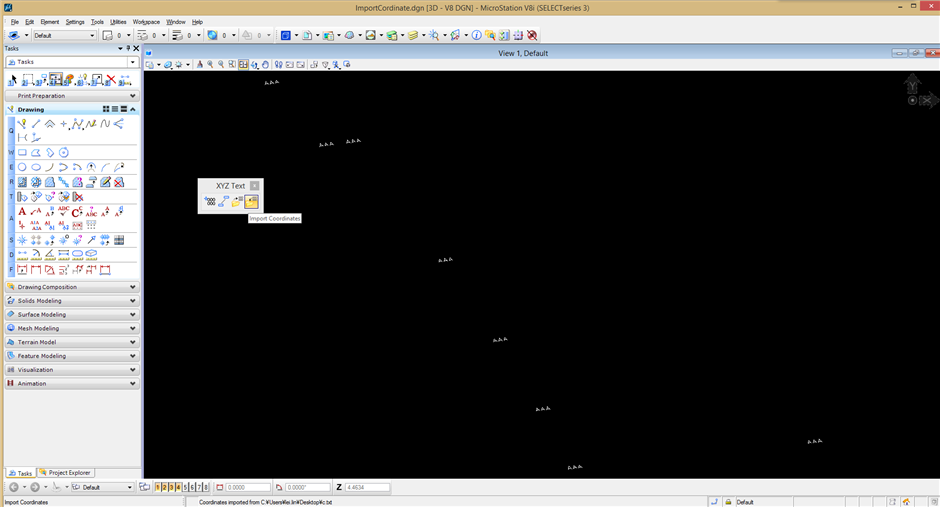Viewport: 940px width, 507px height.
Task: Select the Place Text tool
Action: pos(22,212)
